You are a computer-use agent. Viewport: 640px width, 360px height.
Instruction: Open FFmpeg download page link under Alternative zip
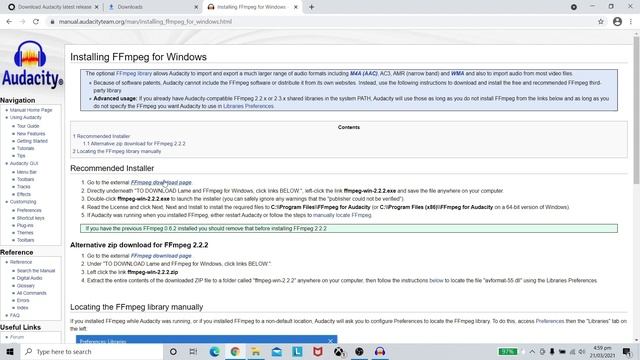[x=161, y=256]
